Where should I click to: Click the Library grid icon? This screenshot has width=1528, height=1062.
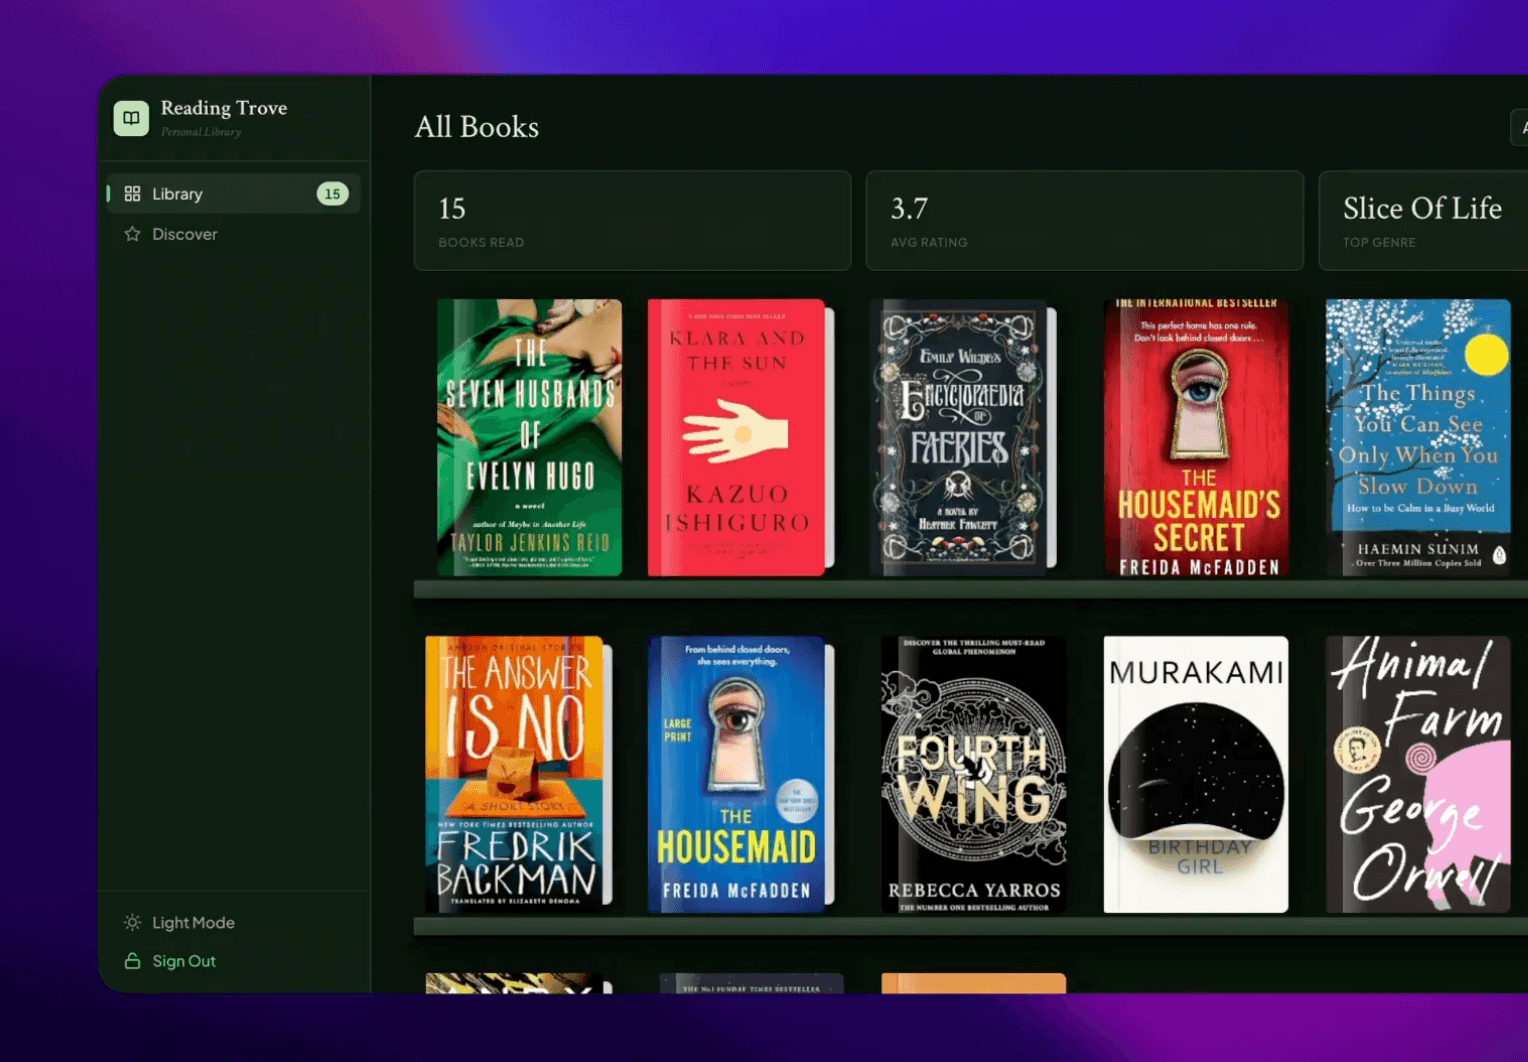click(132, 194)
